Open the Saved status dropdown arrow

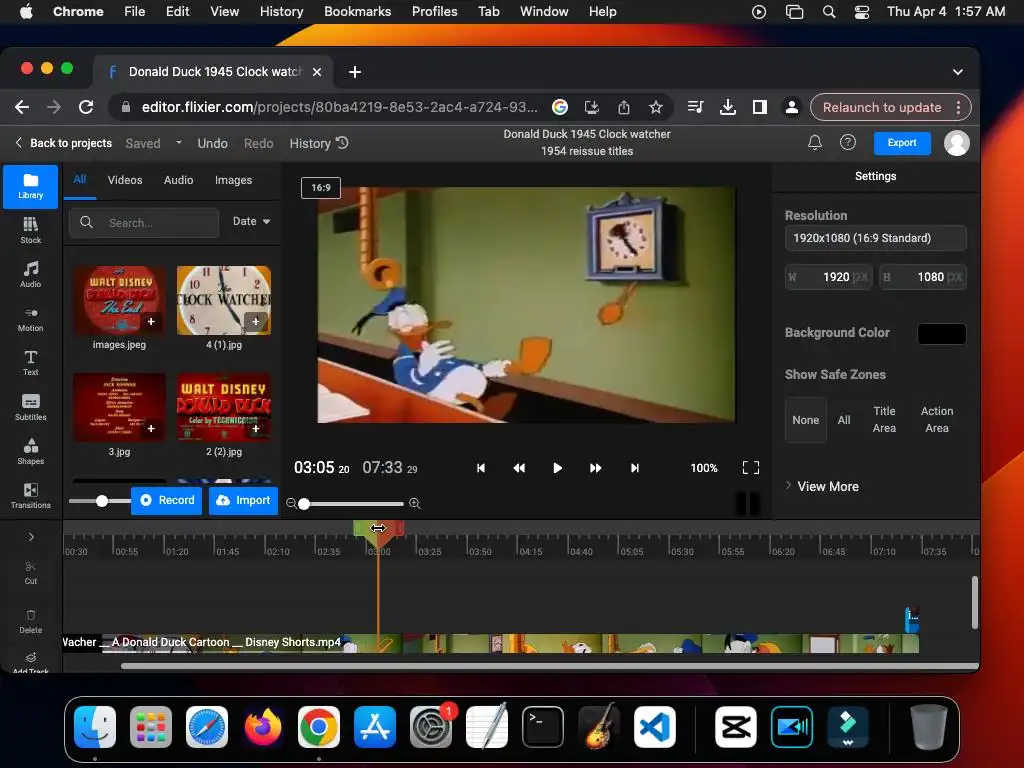[178, 142]
